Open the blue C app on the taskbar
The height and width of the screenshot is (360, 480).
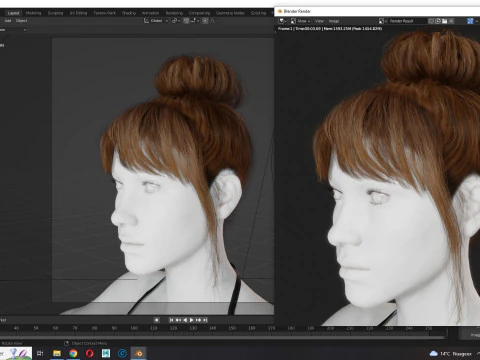pos(122,353)
